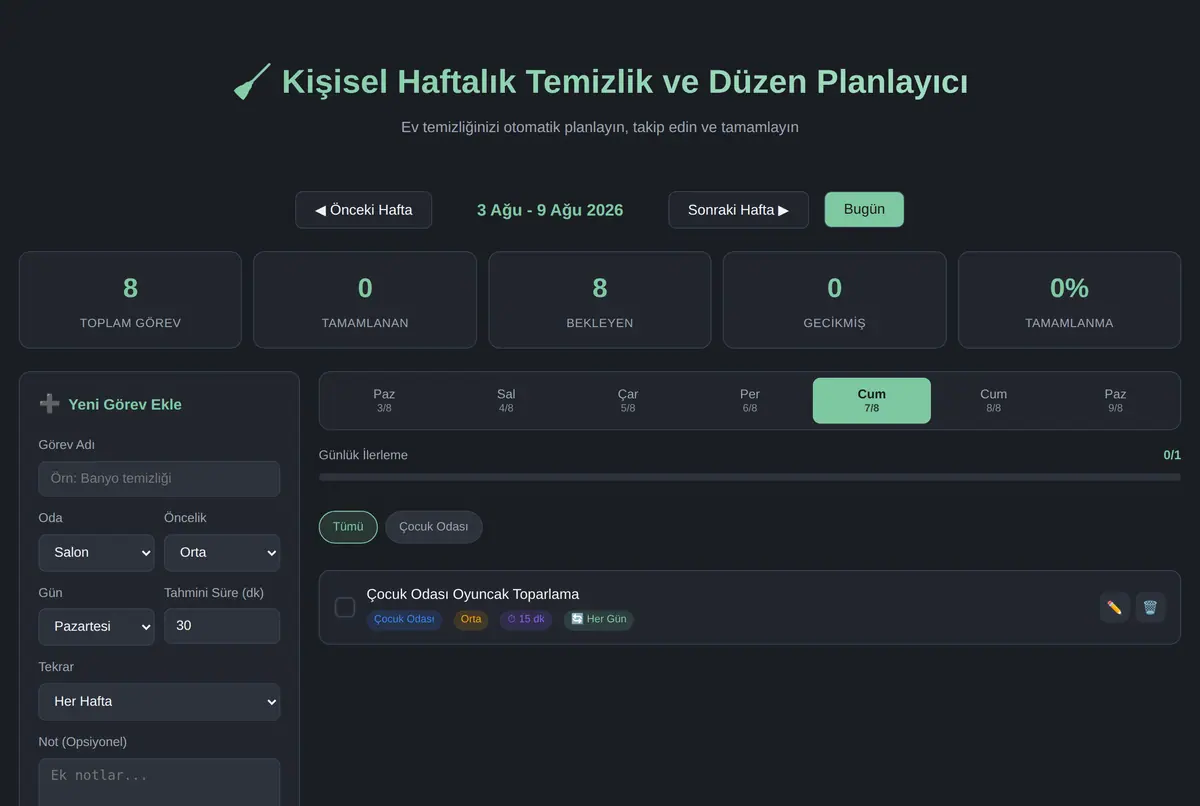This screenshot has height=806, width=1200.
Task: Click the Bekleyen stat card
Action: pos(600,300)
